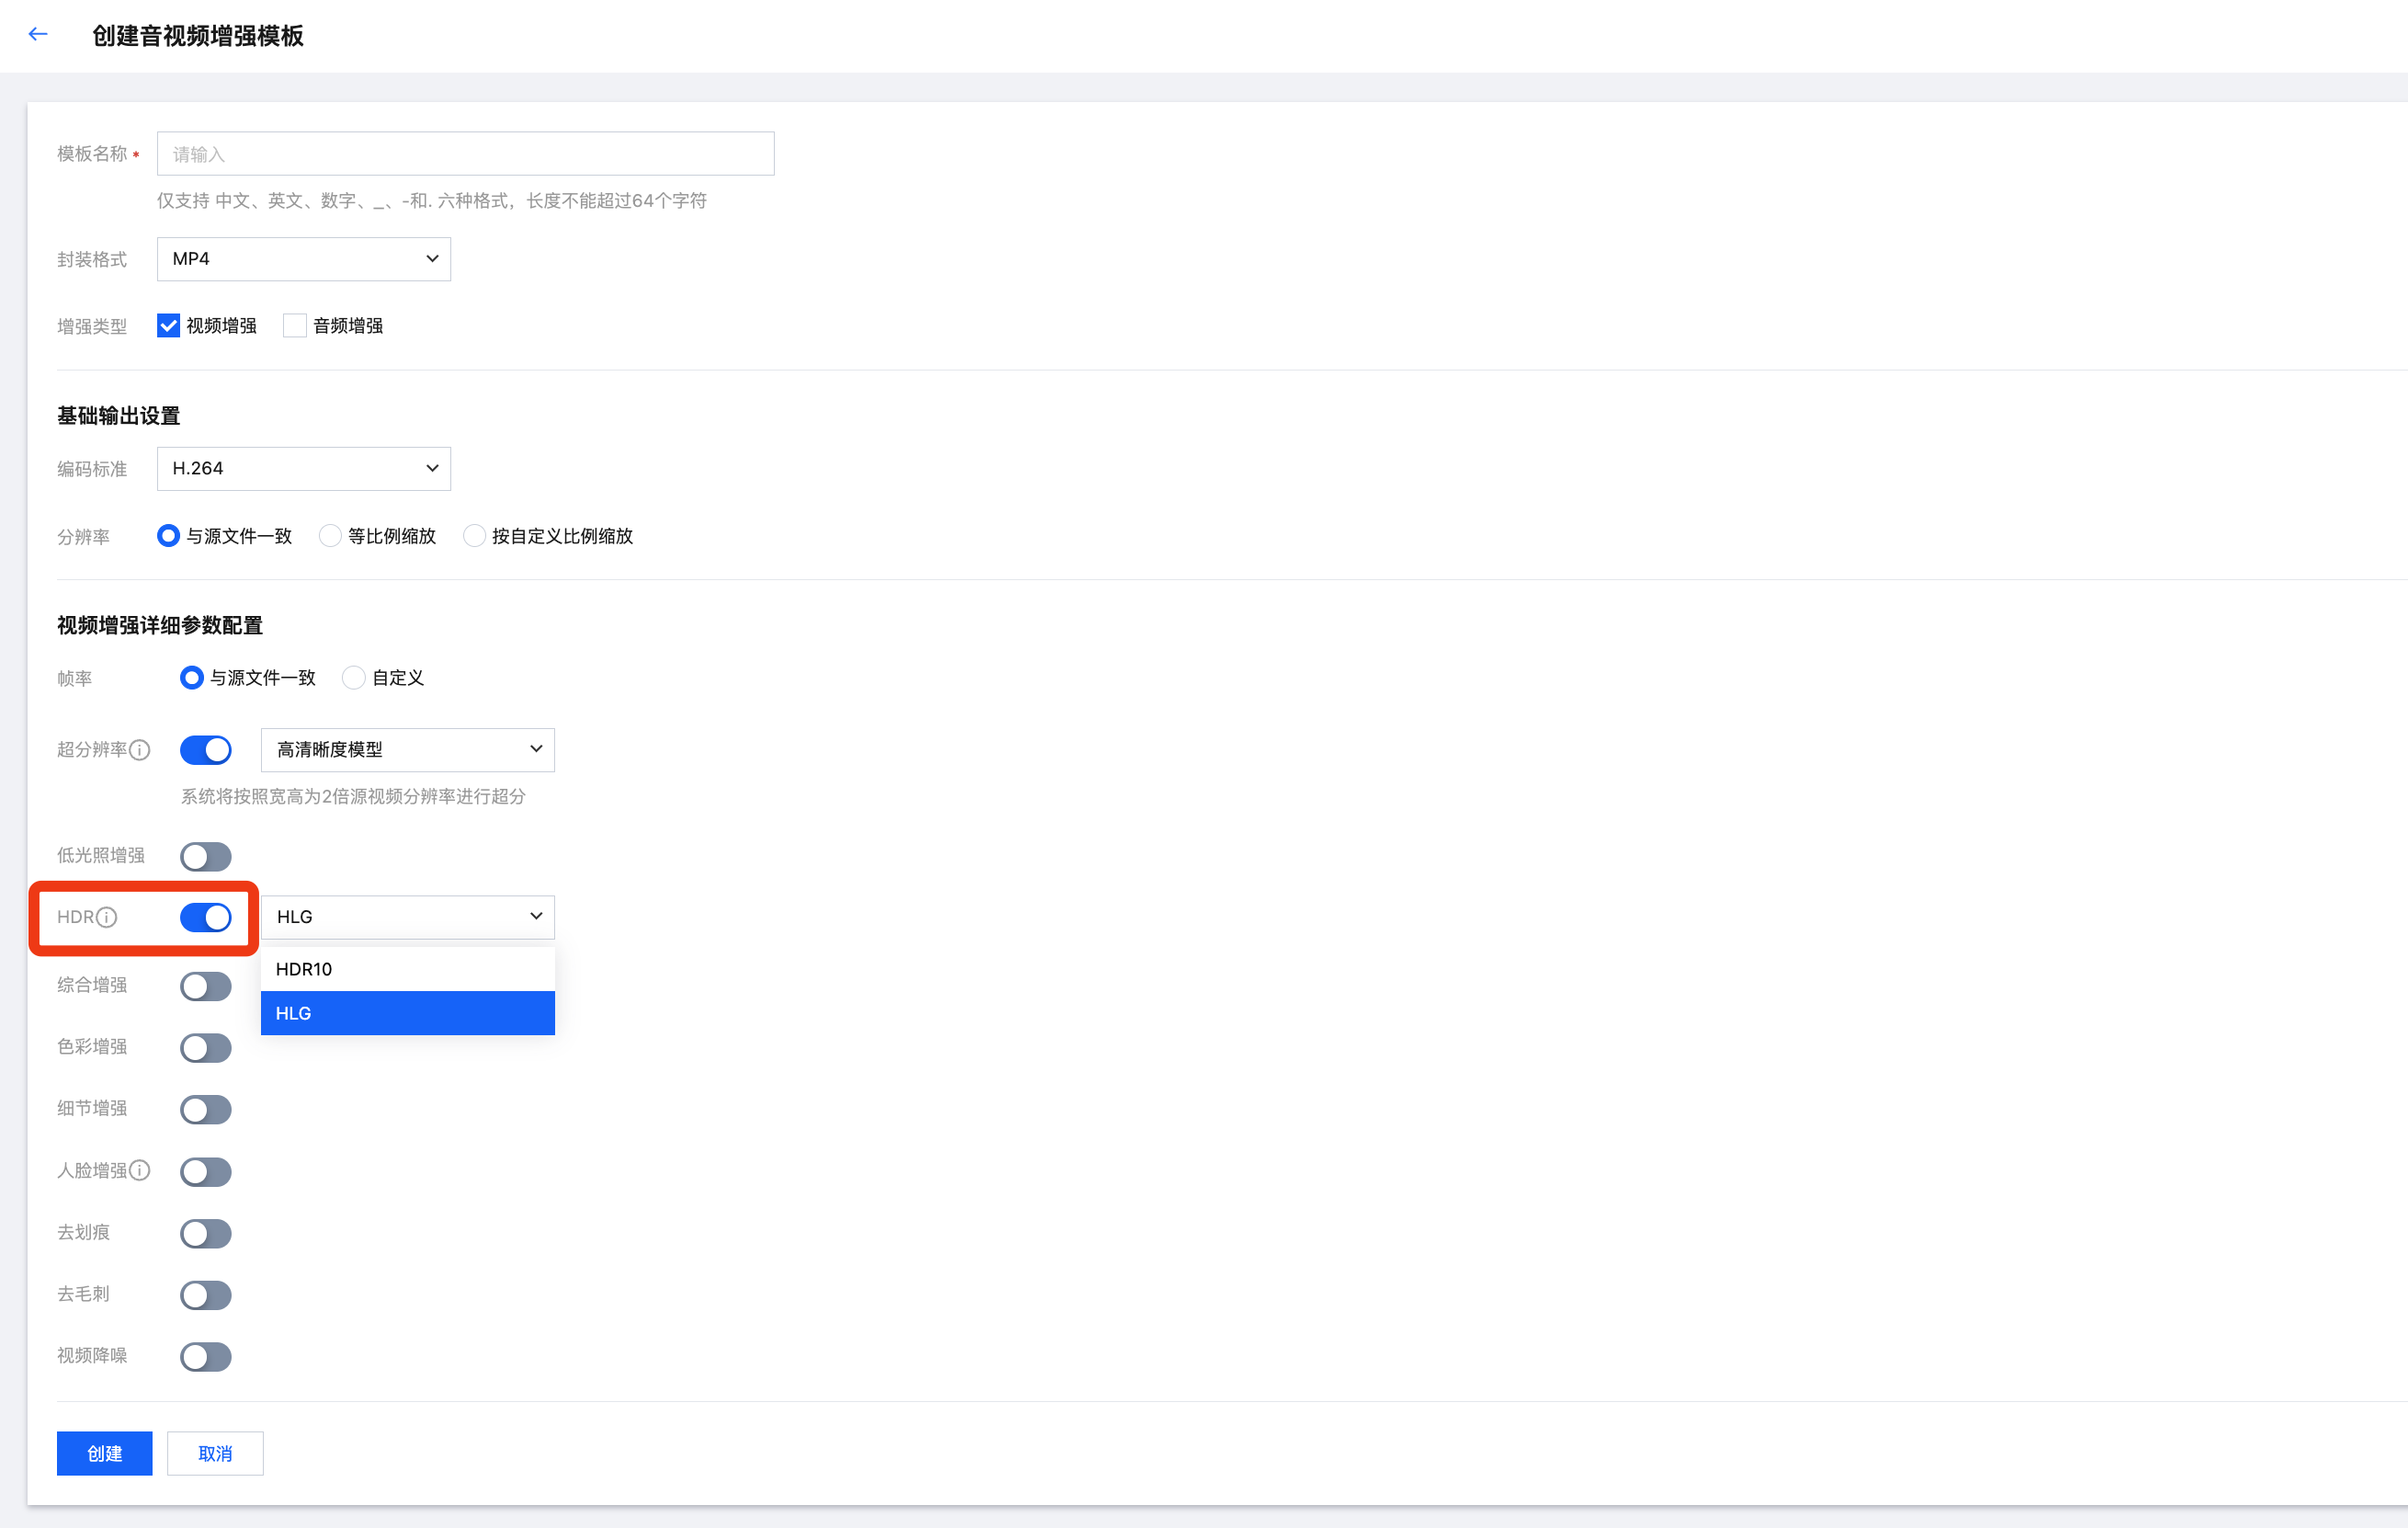Open the 高清晰度模型 dropdown
The height and width of the screenshot is (1528, 2408).
coord(407,750)
